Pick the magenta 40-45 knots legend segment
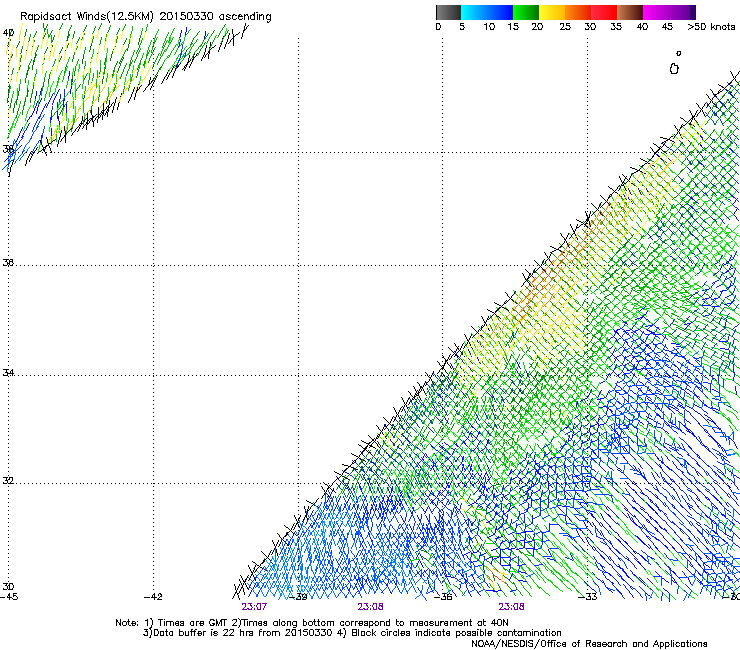The image size is (740, 650). 656,12
